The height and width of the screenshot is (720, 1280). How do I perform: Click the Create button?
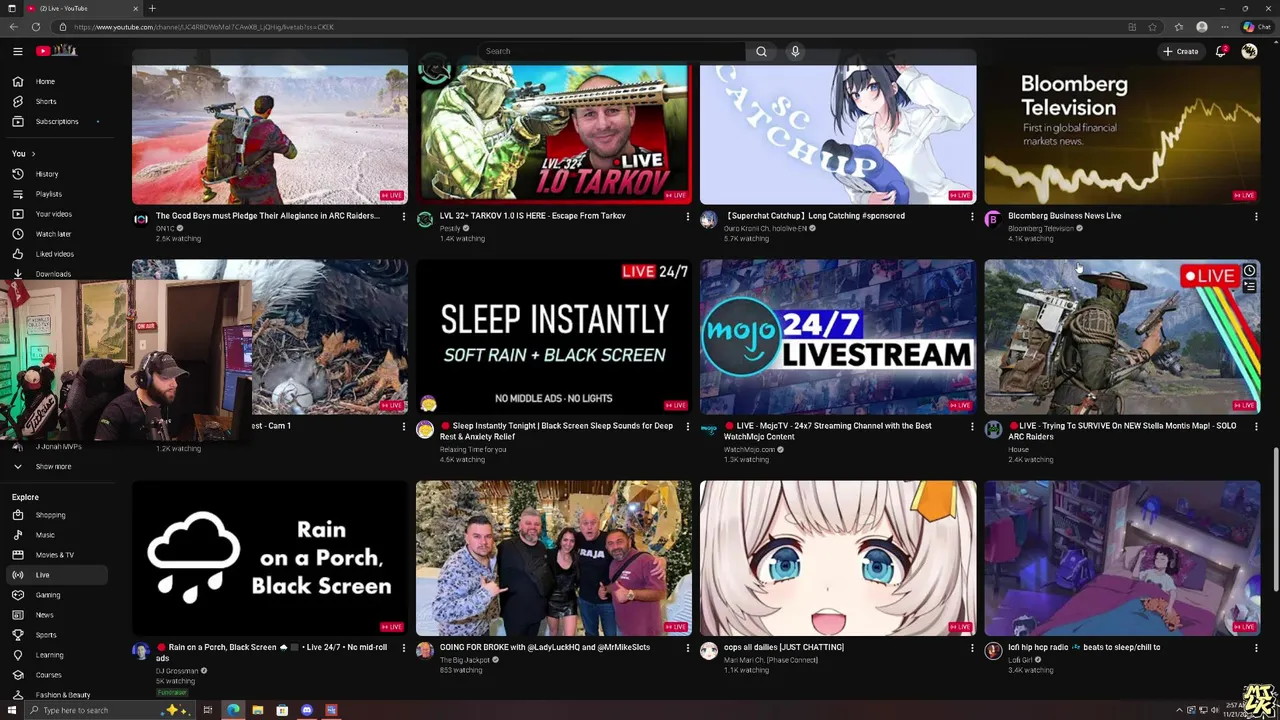[x=1181, y=51]
